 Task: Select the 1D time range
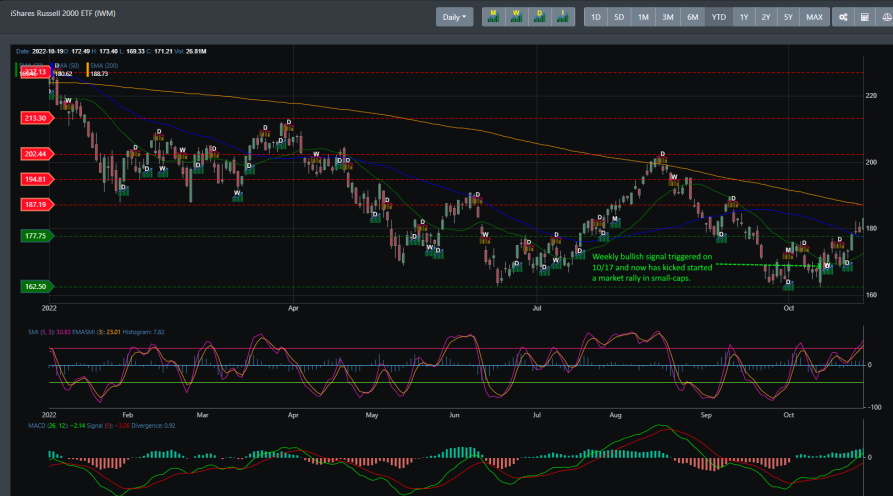point(596,17)
